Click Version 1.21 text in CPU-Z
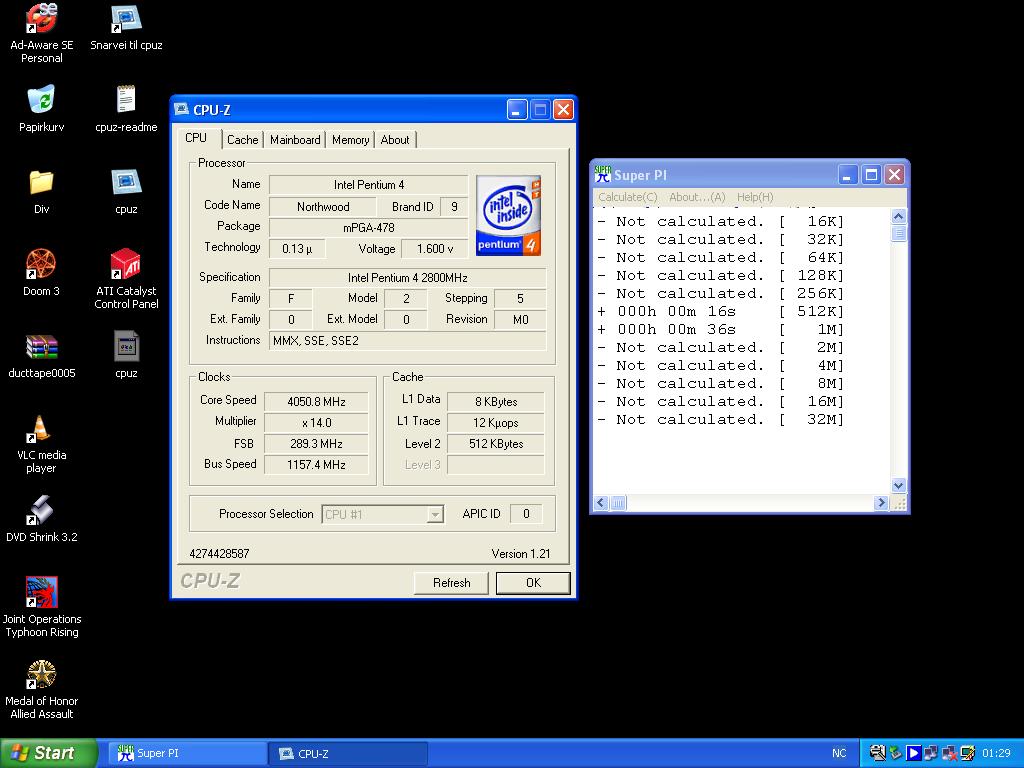 pyautogui.click(x=520, y=554)
